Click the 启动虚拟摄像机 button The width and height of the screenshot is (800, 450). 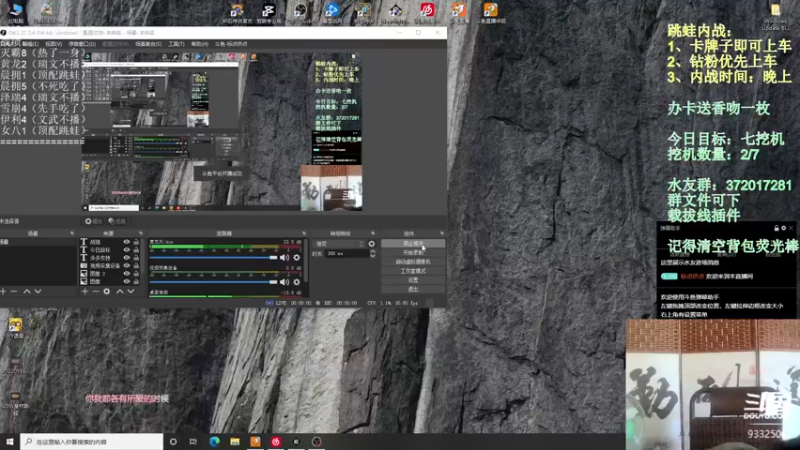pos(413,262)
